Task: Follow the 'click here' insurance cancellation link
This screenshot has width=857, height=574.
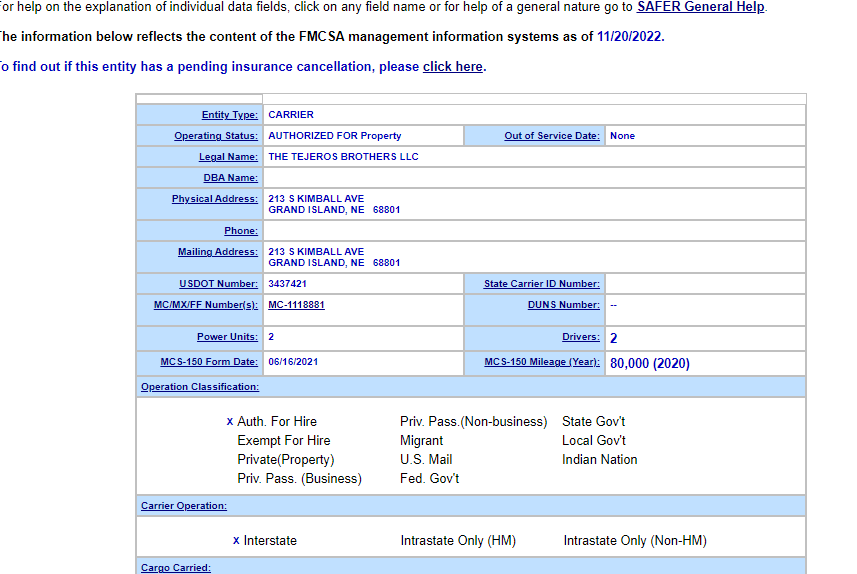Action: point(453,67)
